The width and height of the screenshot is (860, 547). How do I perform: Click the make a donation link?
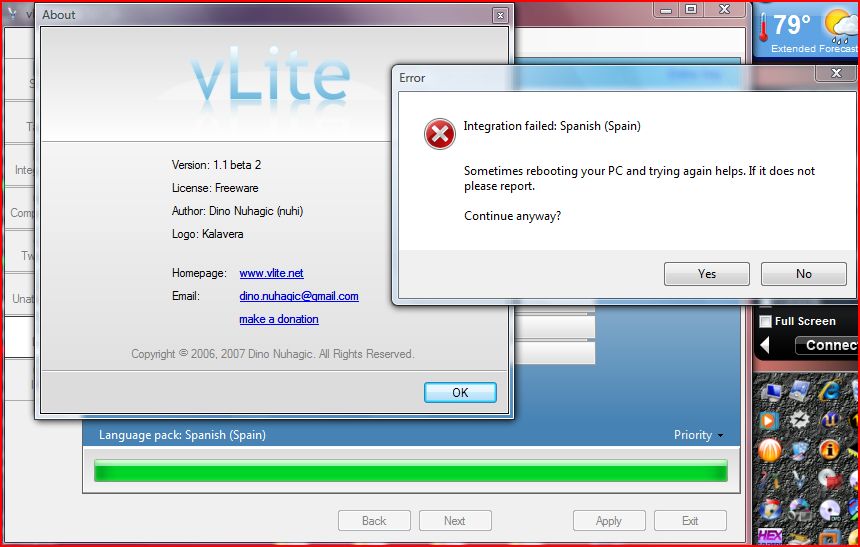[x=279, y=319]
